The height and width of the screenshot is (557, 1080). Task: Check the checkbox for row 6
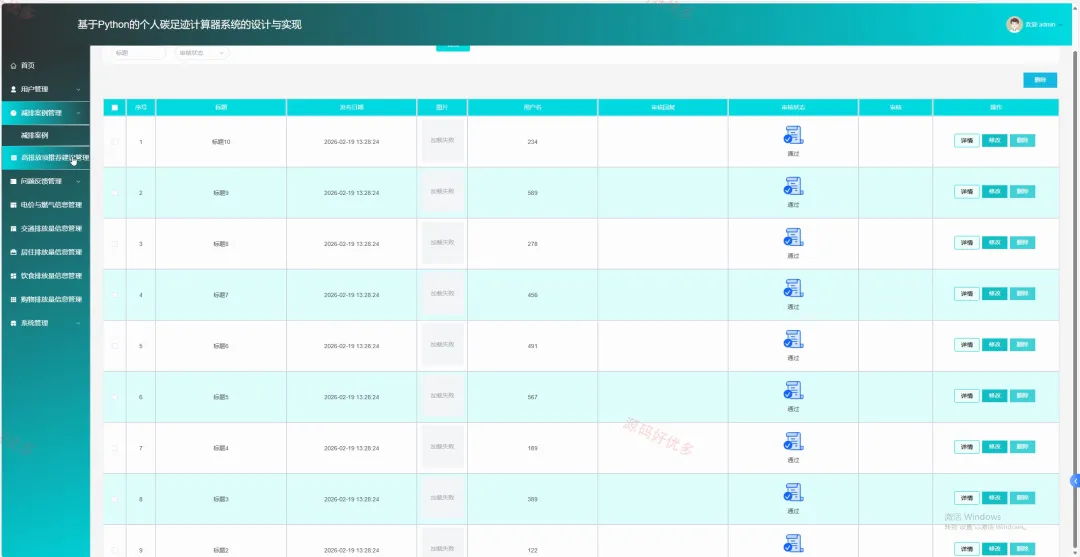[115, 397]
